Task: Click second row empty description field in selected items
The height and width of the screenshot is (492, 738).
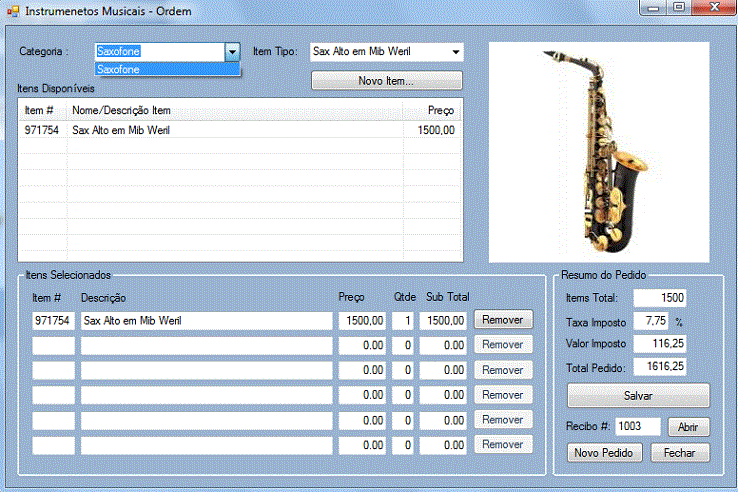Action: click(207, 346)
